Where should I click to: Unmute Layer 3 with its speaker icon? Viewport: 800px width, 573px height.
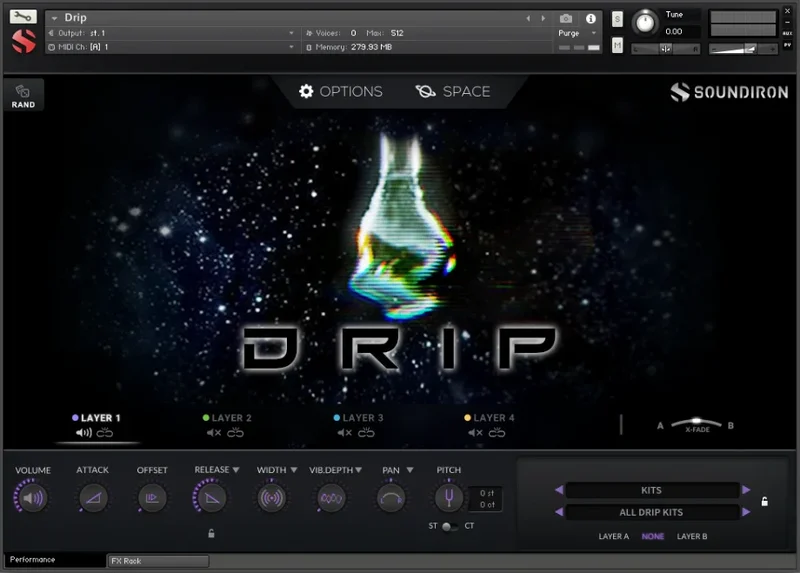pos(344,433)
